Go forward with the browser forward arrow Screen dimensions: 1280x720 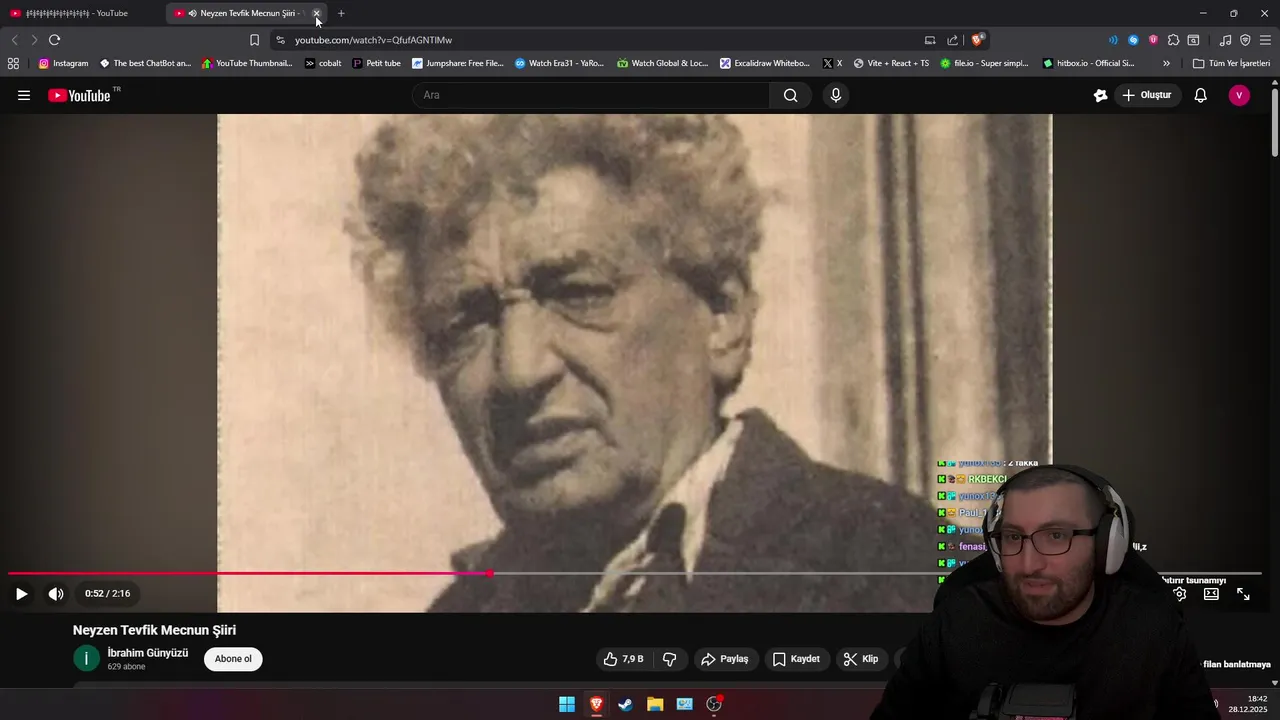pyautogui.click(x=34, y=40)
